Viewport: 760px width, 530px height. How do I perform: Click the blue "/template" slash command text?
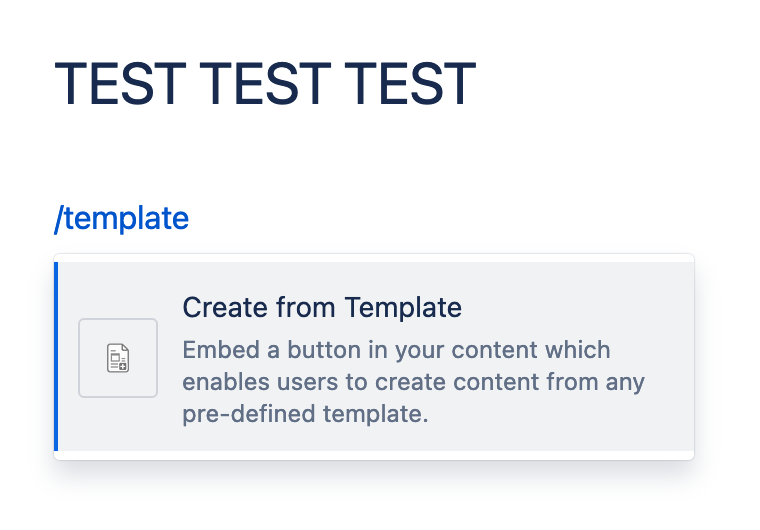[x=121, y=218]
